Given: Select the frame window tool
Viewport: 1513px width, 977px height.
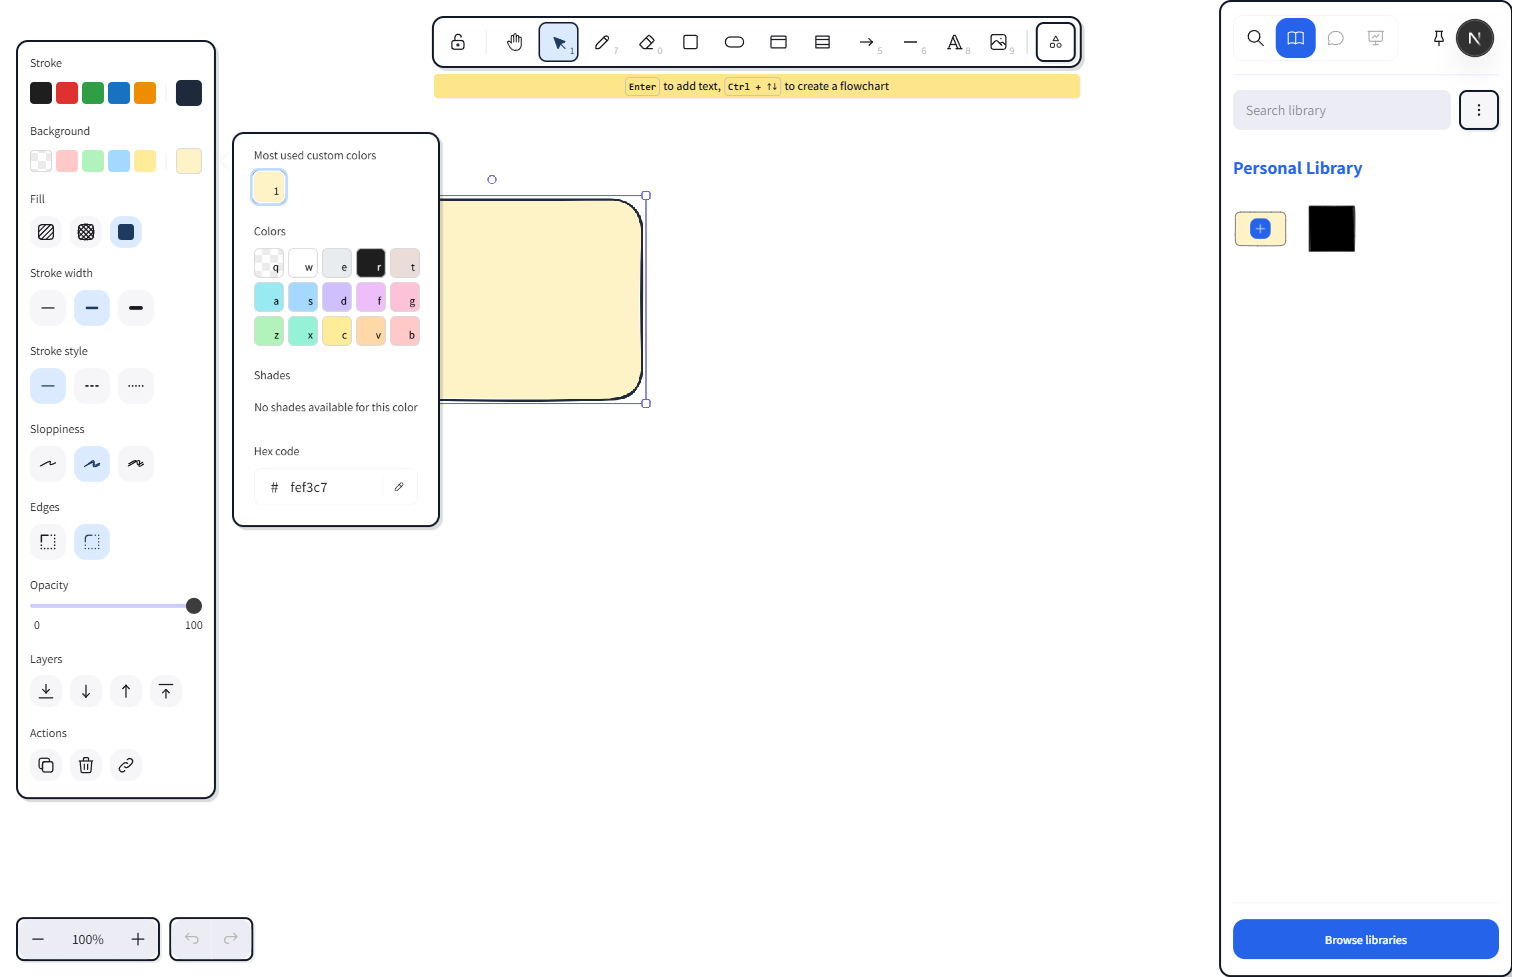Looking at the screenshot, I should (x=778, y=42).
